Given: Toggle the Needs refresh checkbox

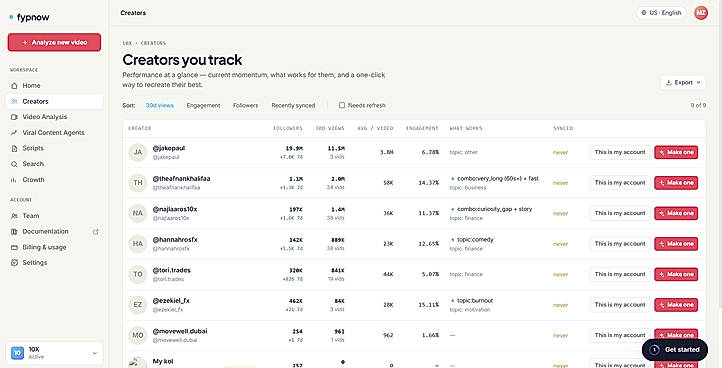Looking at the screenshot, I should [x=342, y=105].
